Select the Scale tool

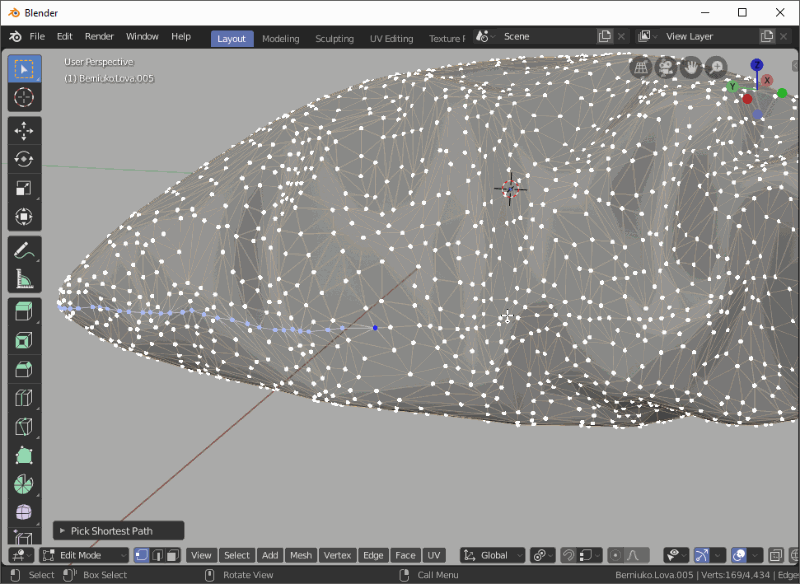pyautogui.click(x=24, y=188)
